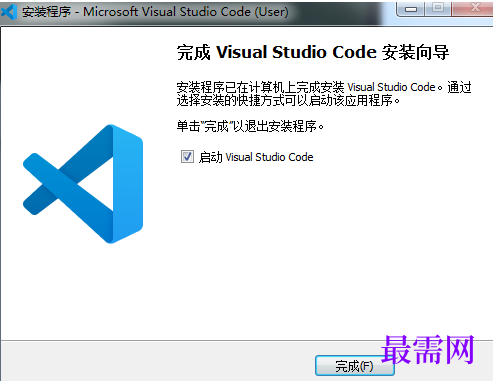Image resolution: width=493 pixels, height=381 pixels.
Task: Click the 通过 text at description line end
Action: [x=459, y=87]
